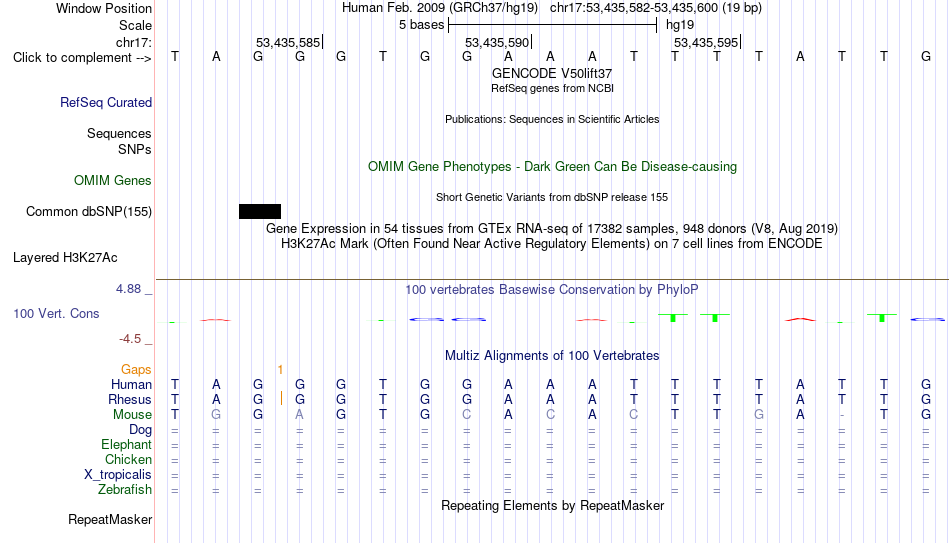Click the RepeatMasker track label

[110, 519]
